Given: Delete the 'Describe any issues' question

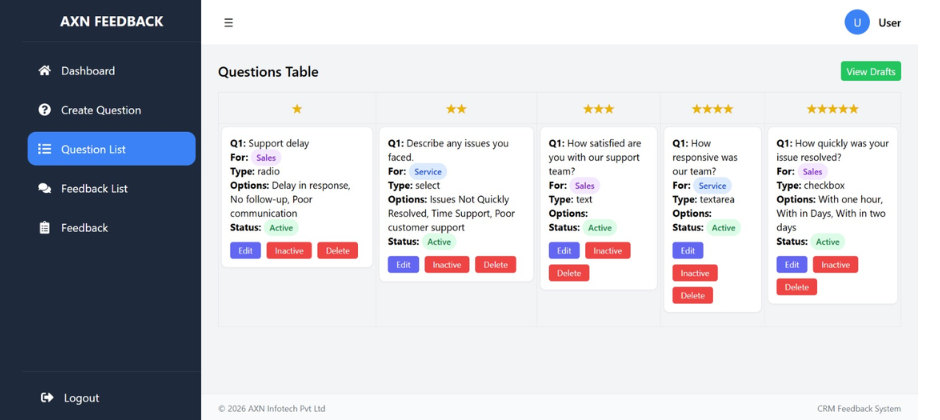Looking at the screenshot, I should (495, 265).
